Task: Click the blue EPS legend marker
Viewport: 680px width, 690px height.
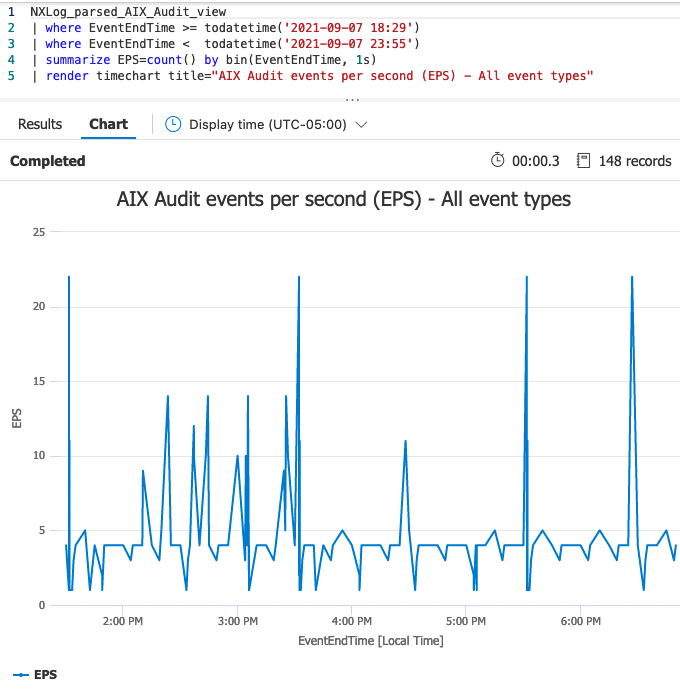Action: tap(20, 675)
